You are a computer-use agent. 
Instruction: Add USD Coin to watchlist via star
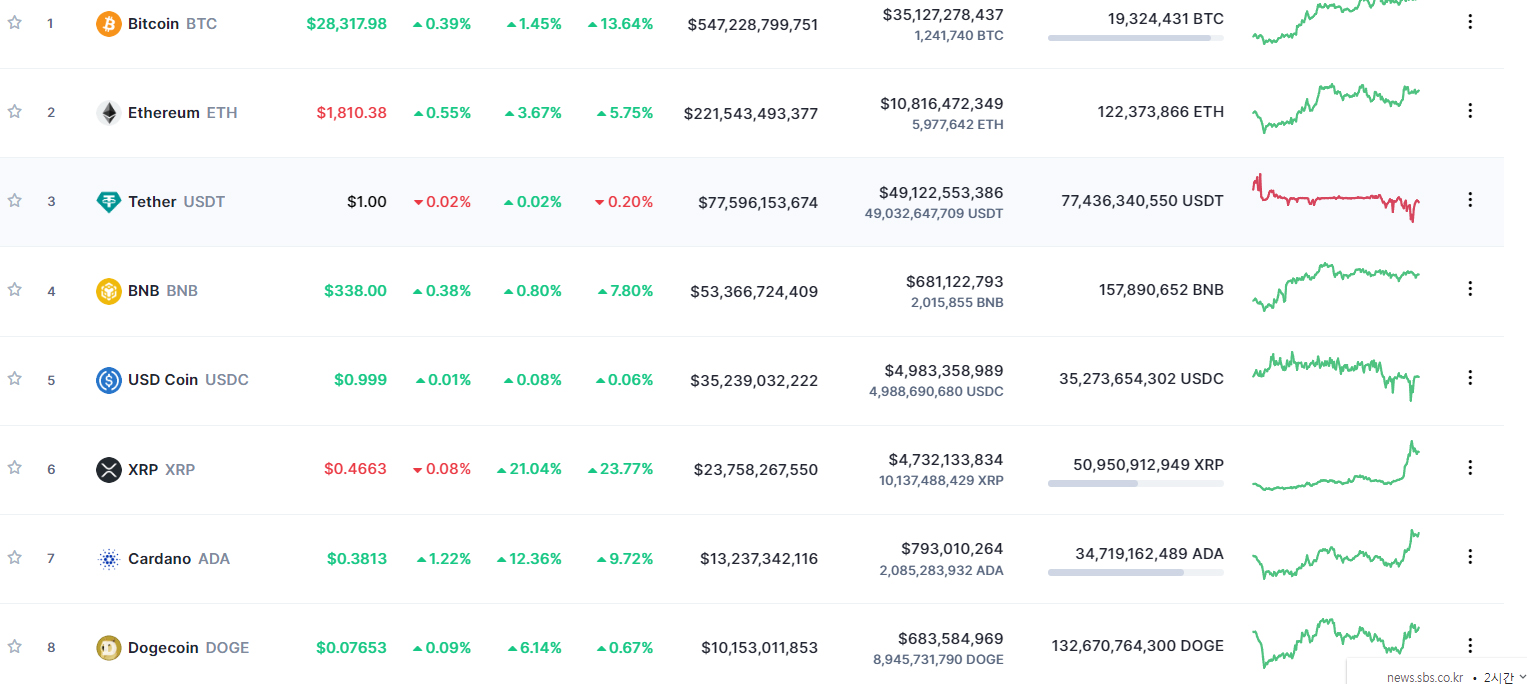[x=15, y=378]
